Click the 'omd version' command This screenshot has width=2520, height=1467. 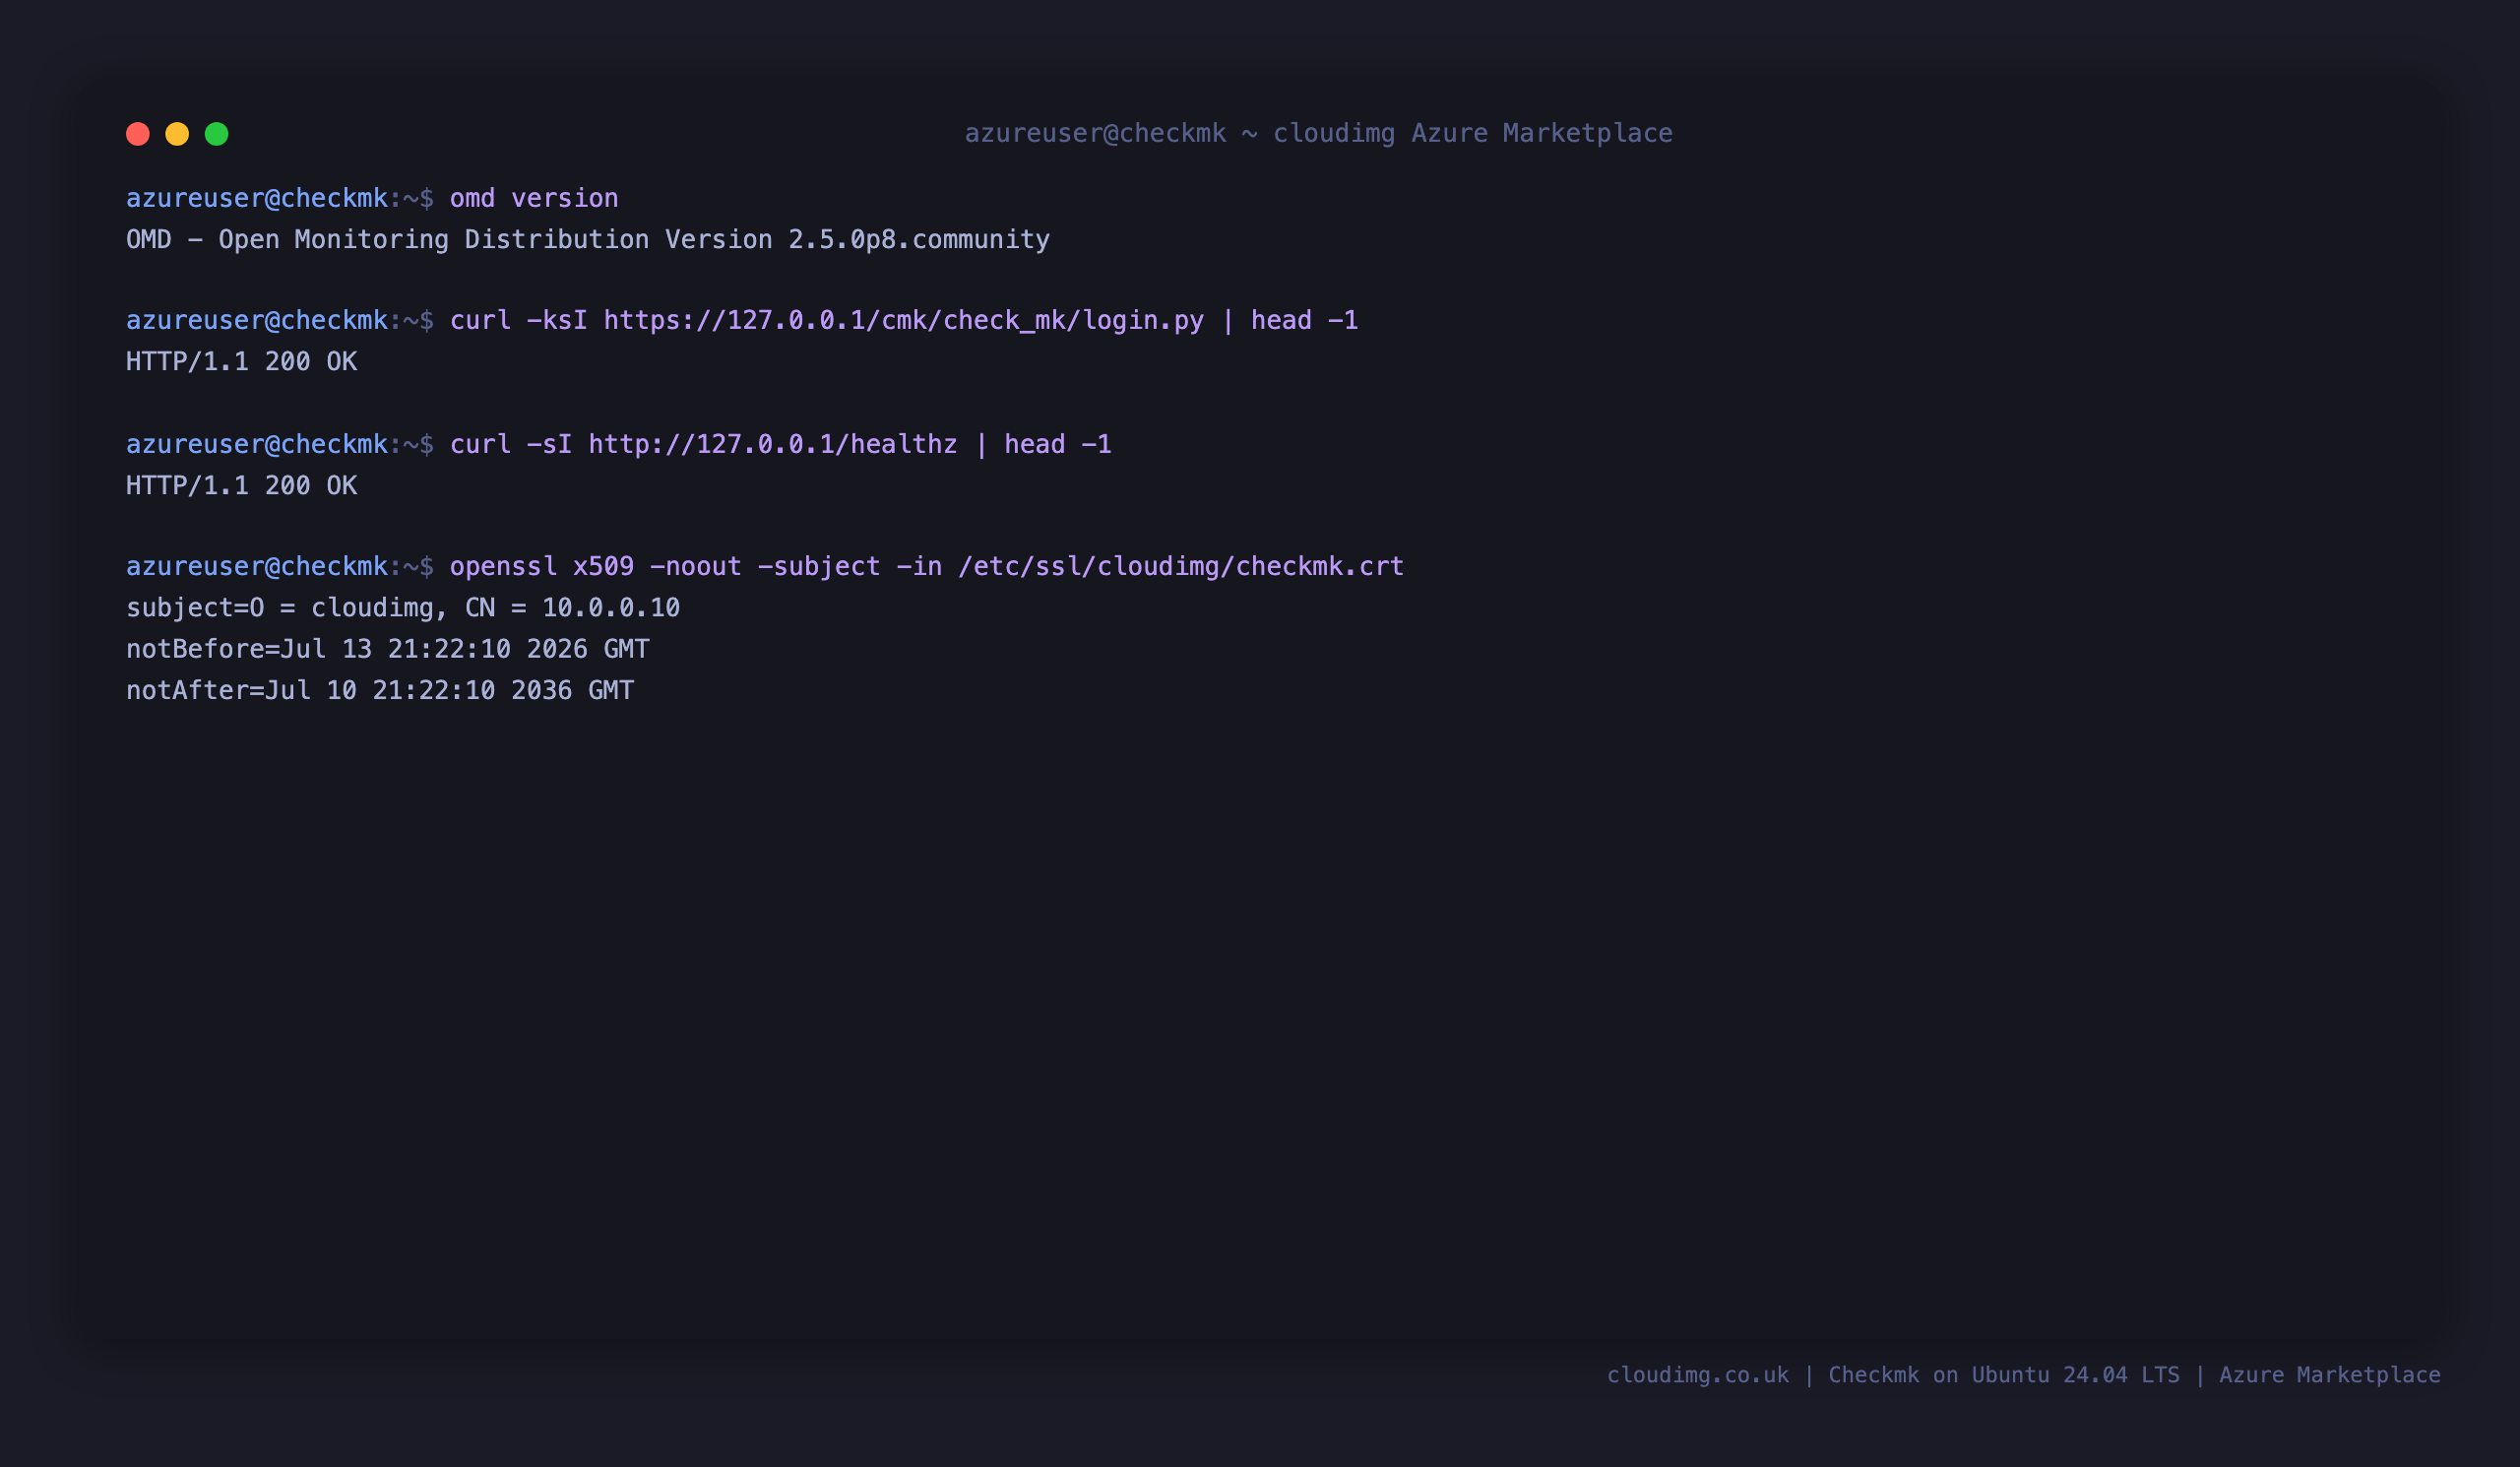click(x=534, y=198)
